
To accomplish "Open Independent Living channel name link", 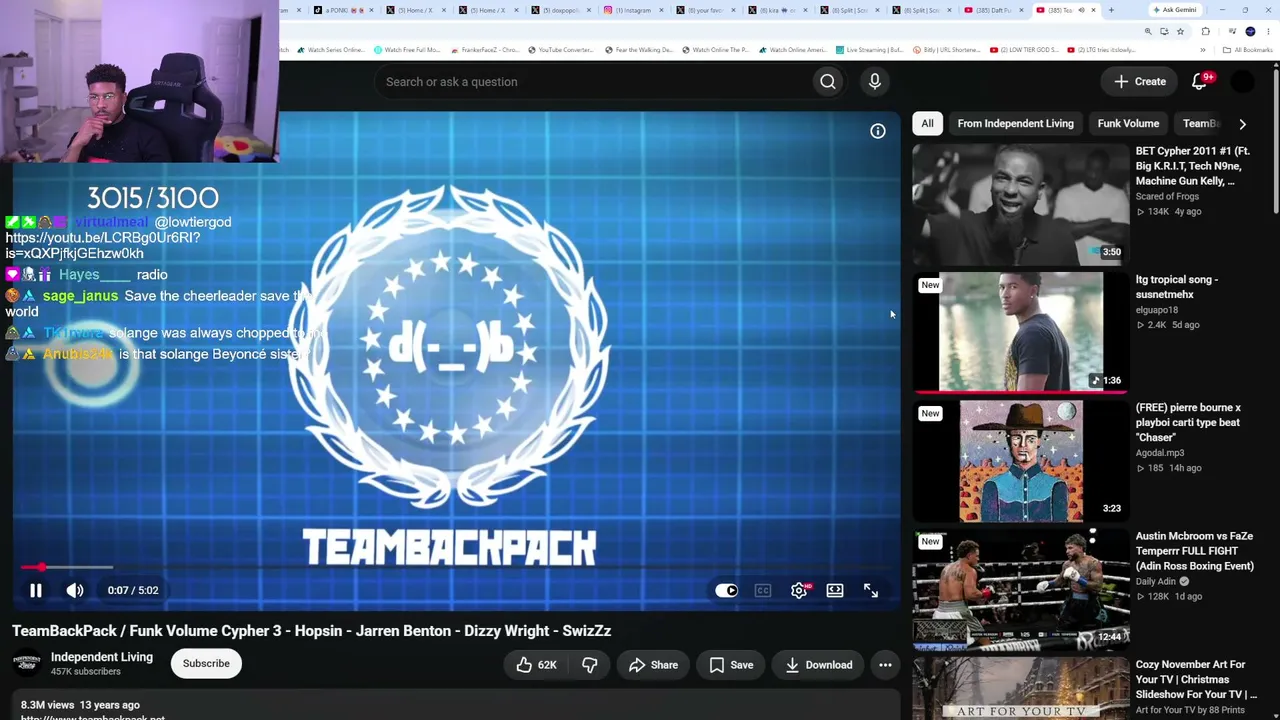I will click(102, 657).
